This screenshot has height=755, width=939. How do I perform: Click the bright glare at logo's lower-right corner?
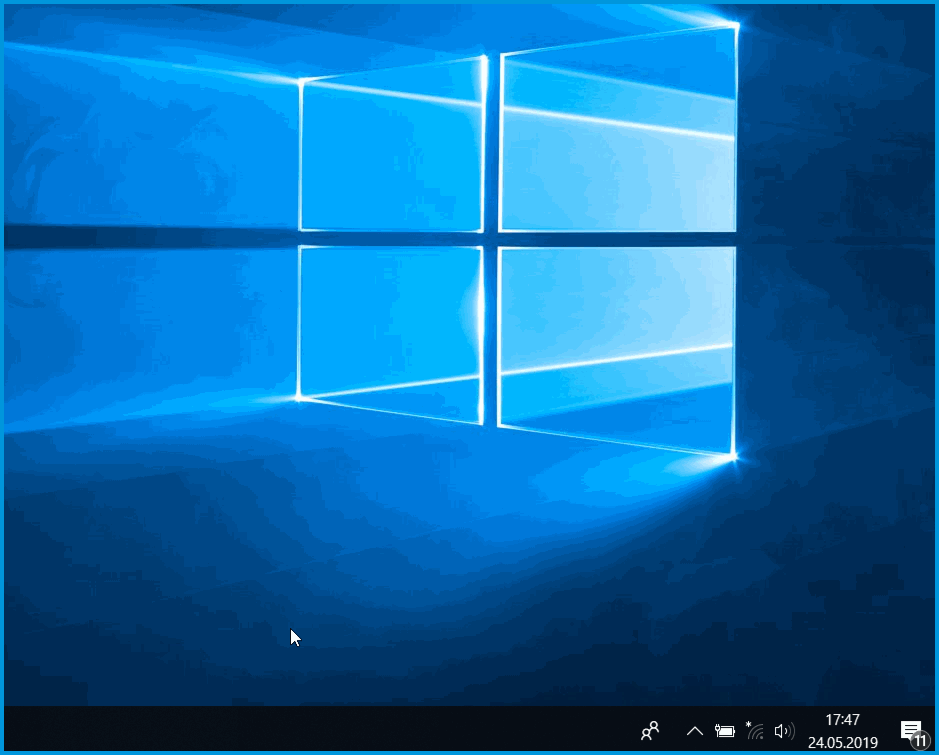734,457
